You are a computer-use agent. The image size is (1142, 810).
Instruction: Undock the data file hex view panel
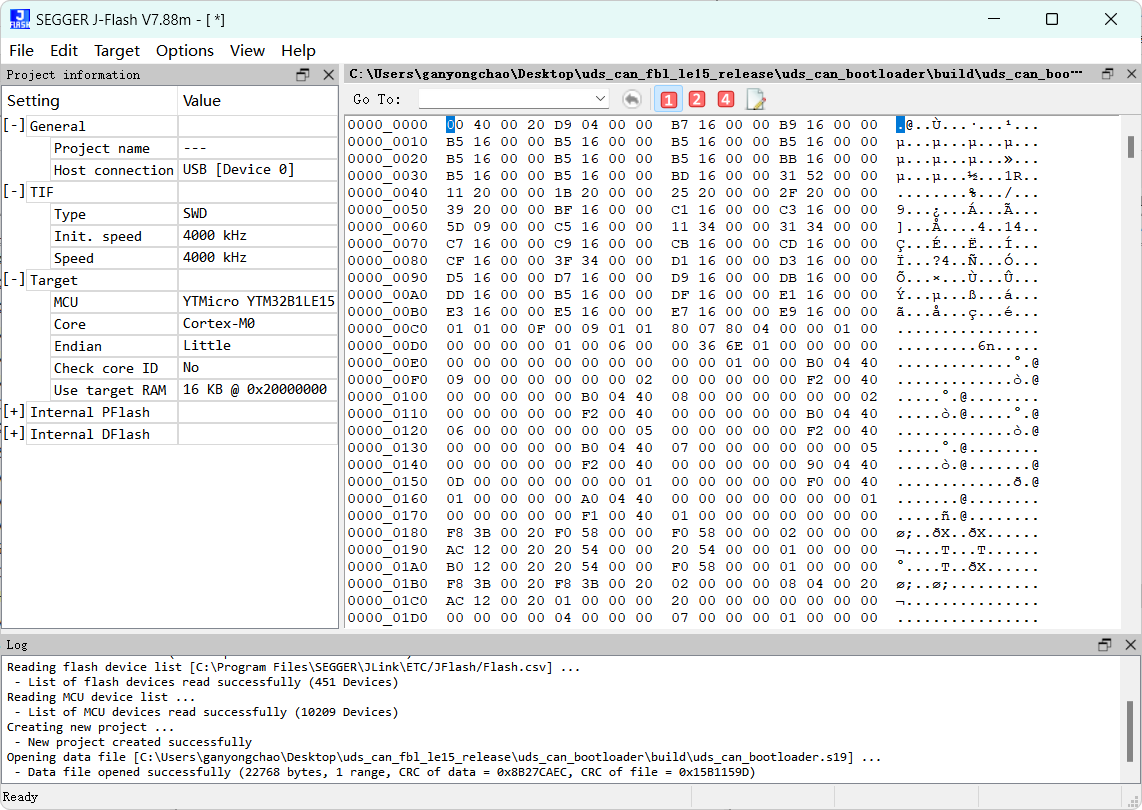point(1108,74)
